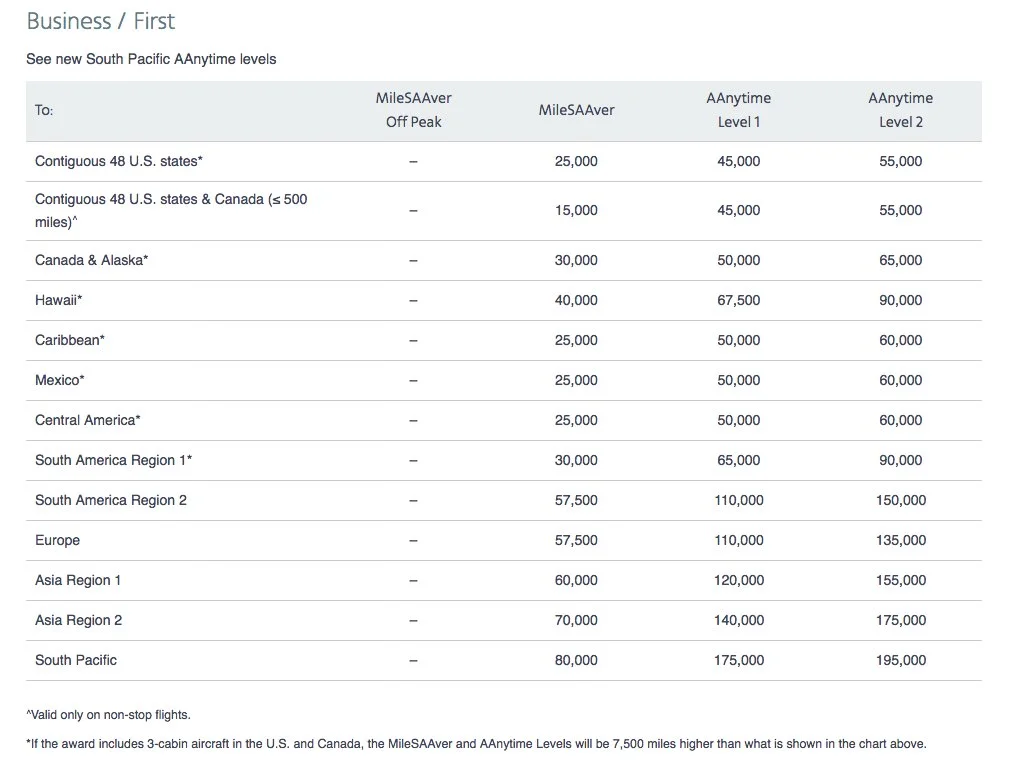This screenshot has width=1027, height=767.
Task: Select Asia Region 1's 120,000 value
Action: click(738, 580)
